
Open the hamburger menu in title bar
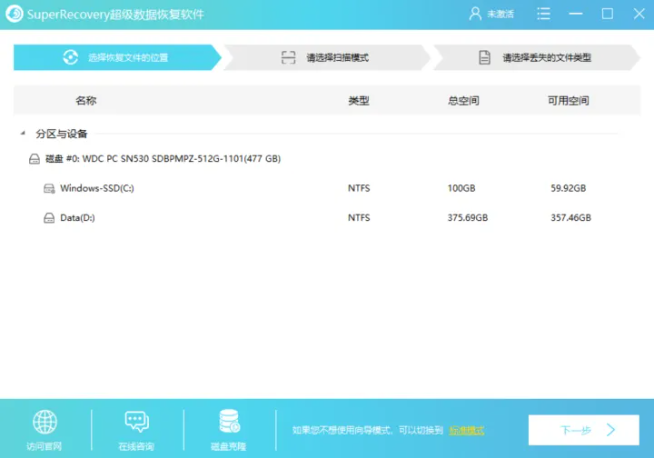pyautogui.click(x=542, y=13)
